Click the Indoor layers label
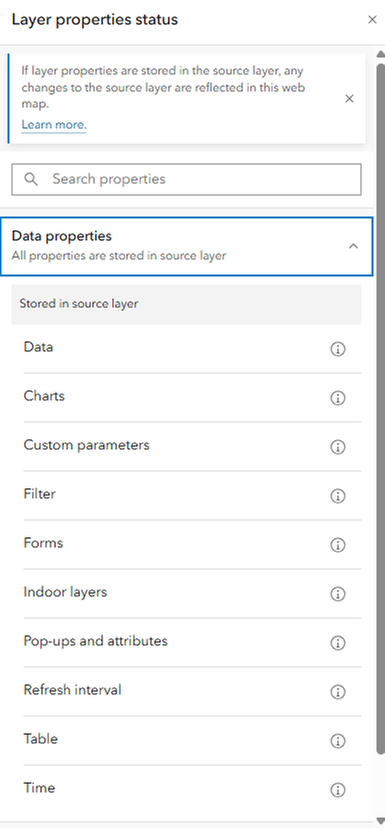This screenshot has height=828, width=385. tap(65, 592)
